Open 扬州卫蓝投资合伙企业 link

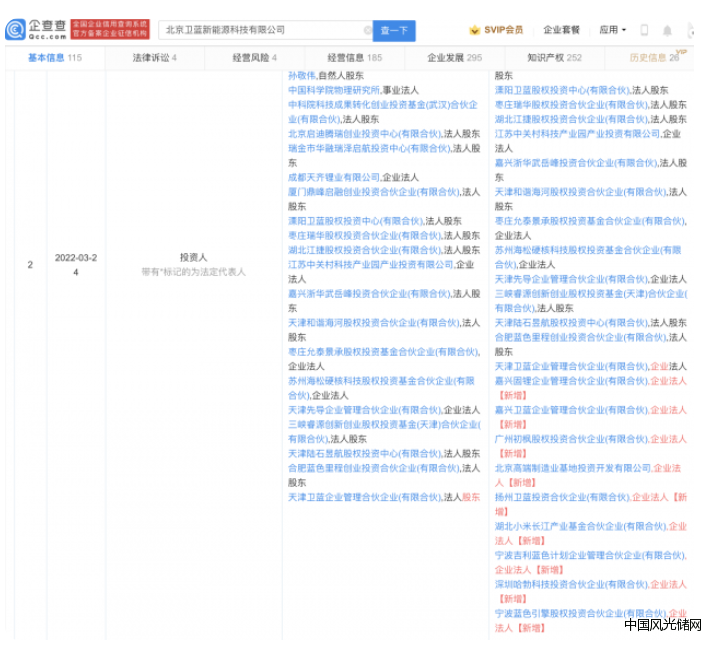pos(562,497)
